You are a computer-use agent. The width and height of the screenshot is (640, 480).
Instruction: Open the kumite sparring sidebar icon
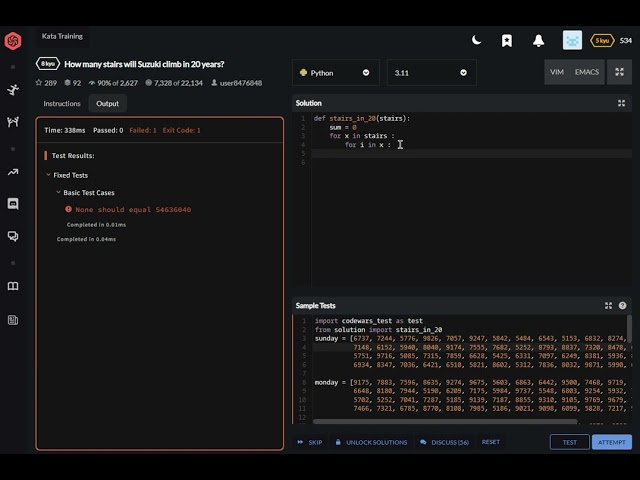[13, 122]
